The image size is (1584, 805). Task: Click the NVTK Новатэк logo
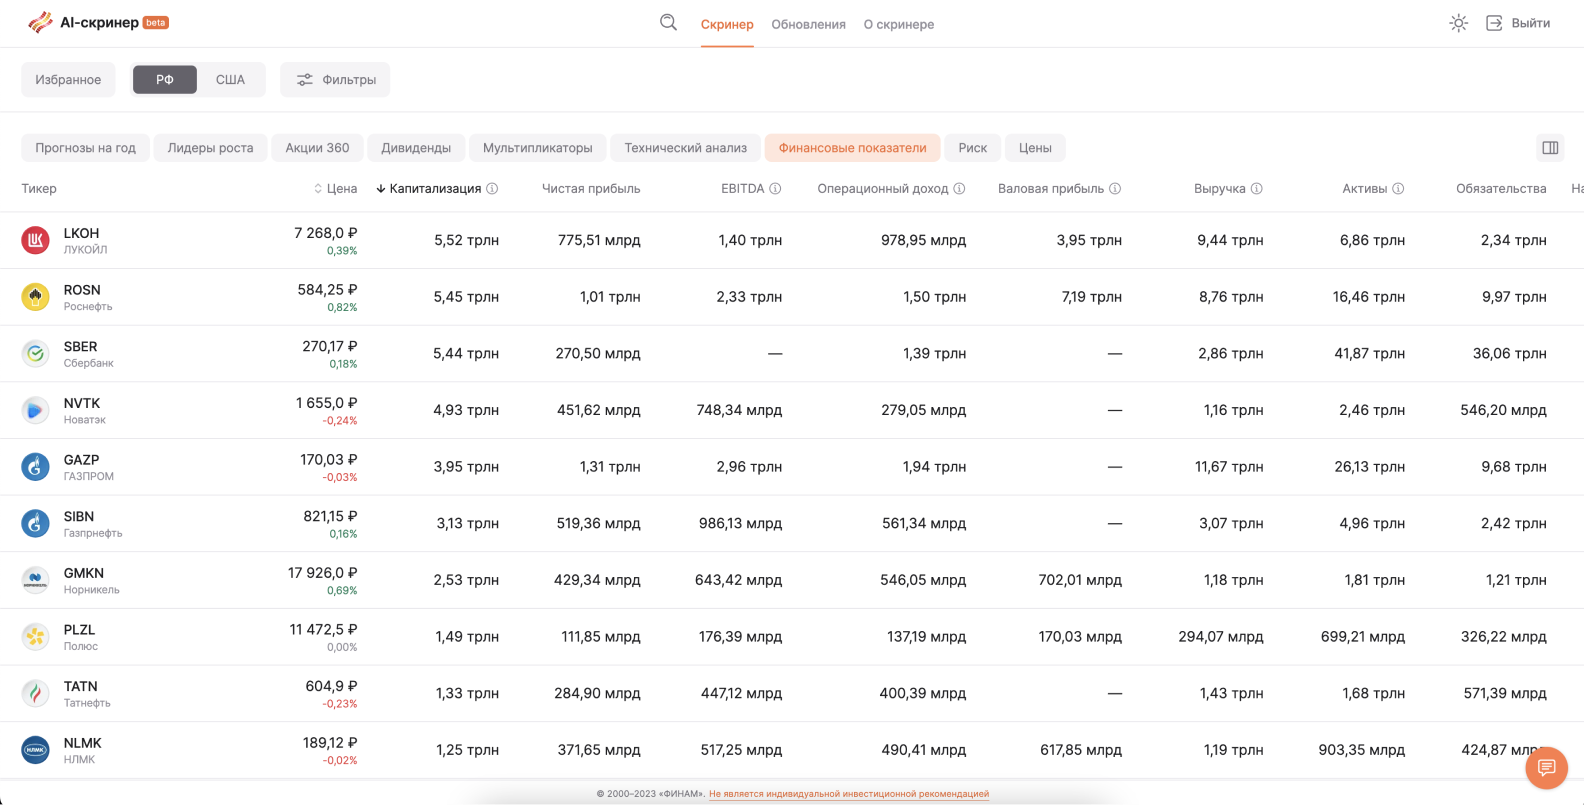coord(36,410)
